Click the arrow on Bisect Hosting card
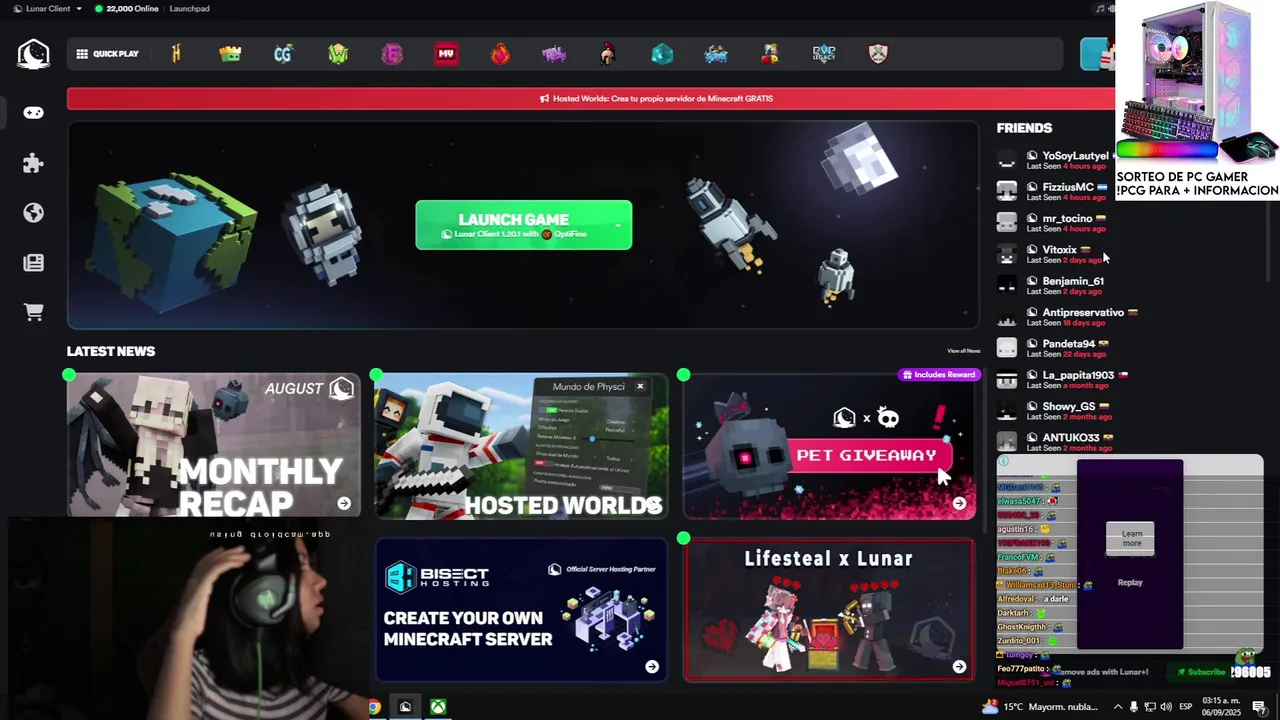 click(x=652, y=666)
